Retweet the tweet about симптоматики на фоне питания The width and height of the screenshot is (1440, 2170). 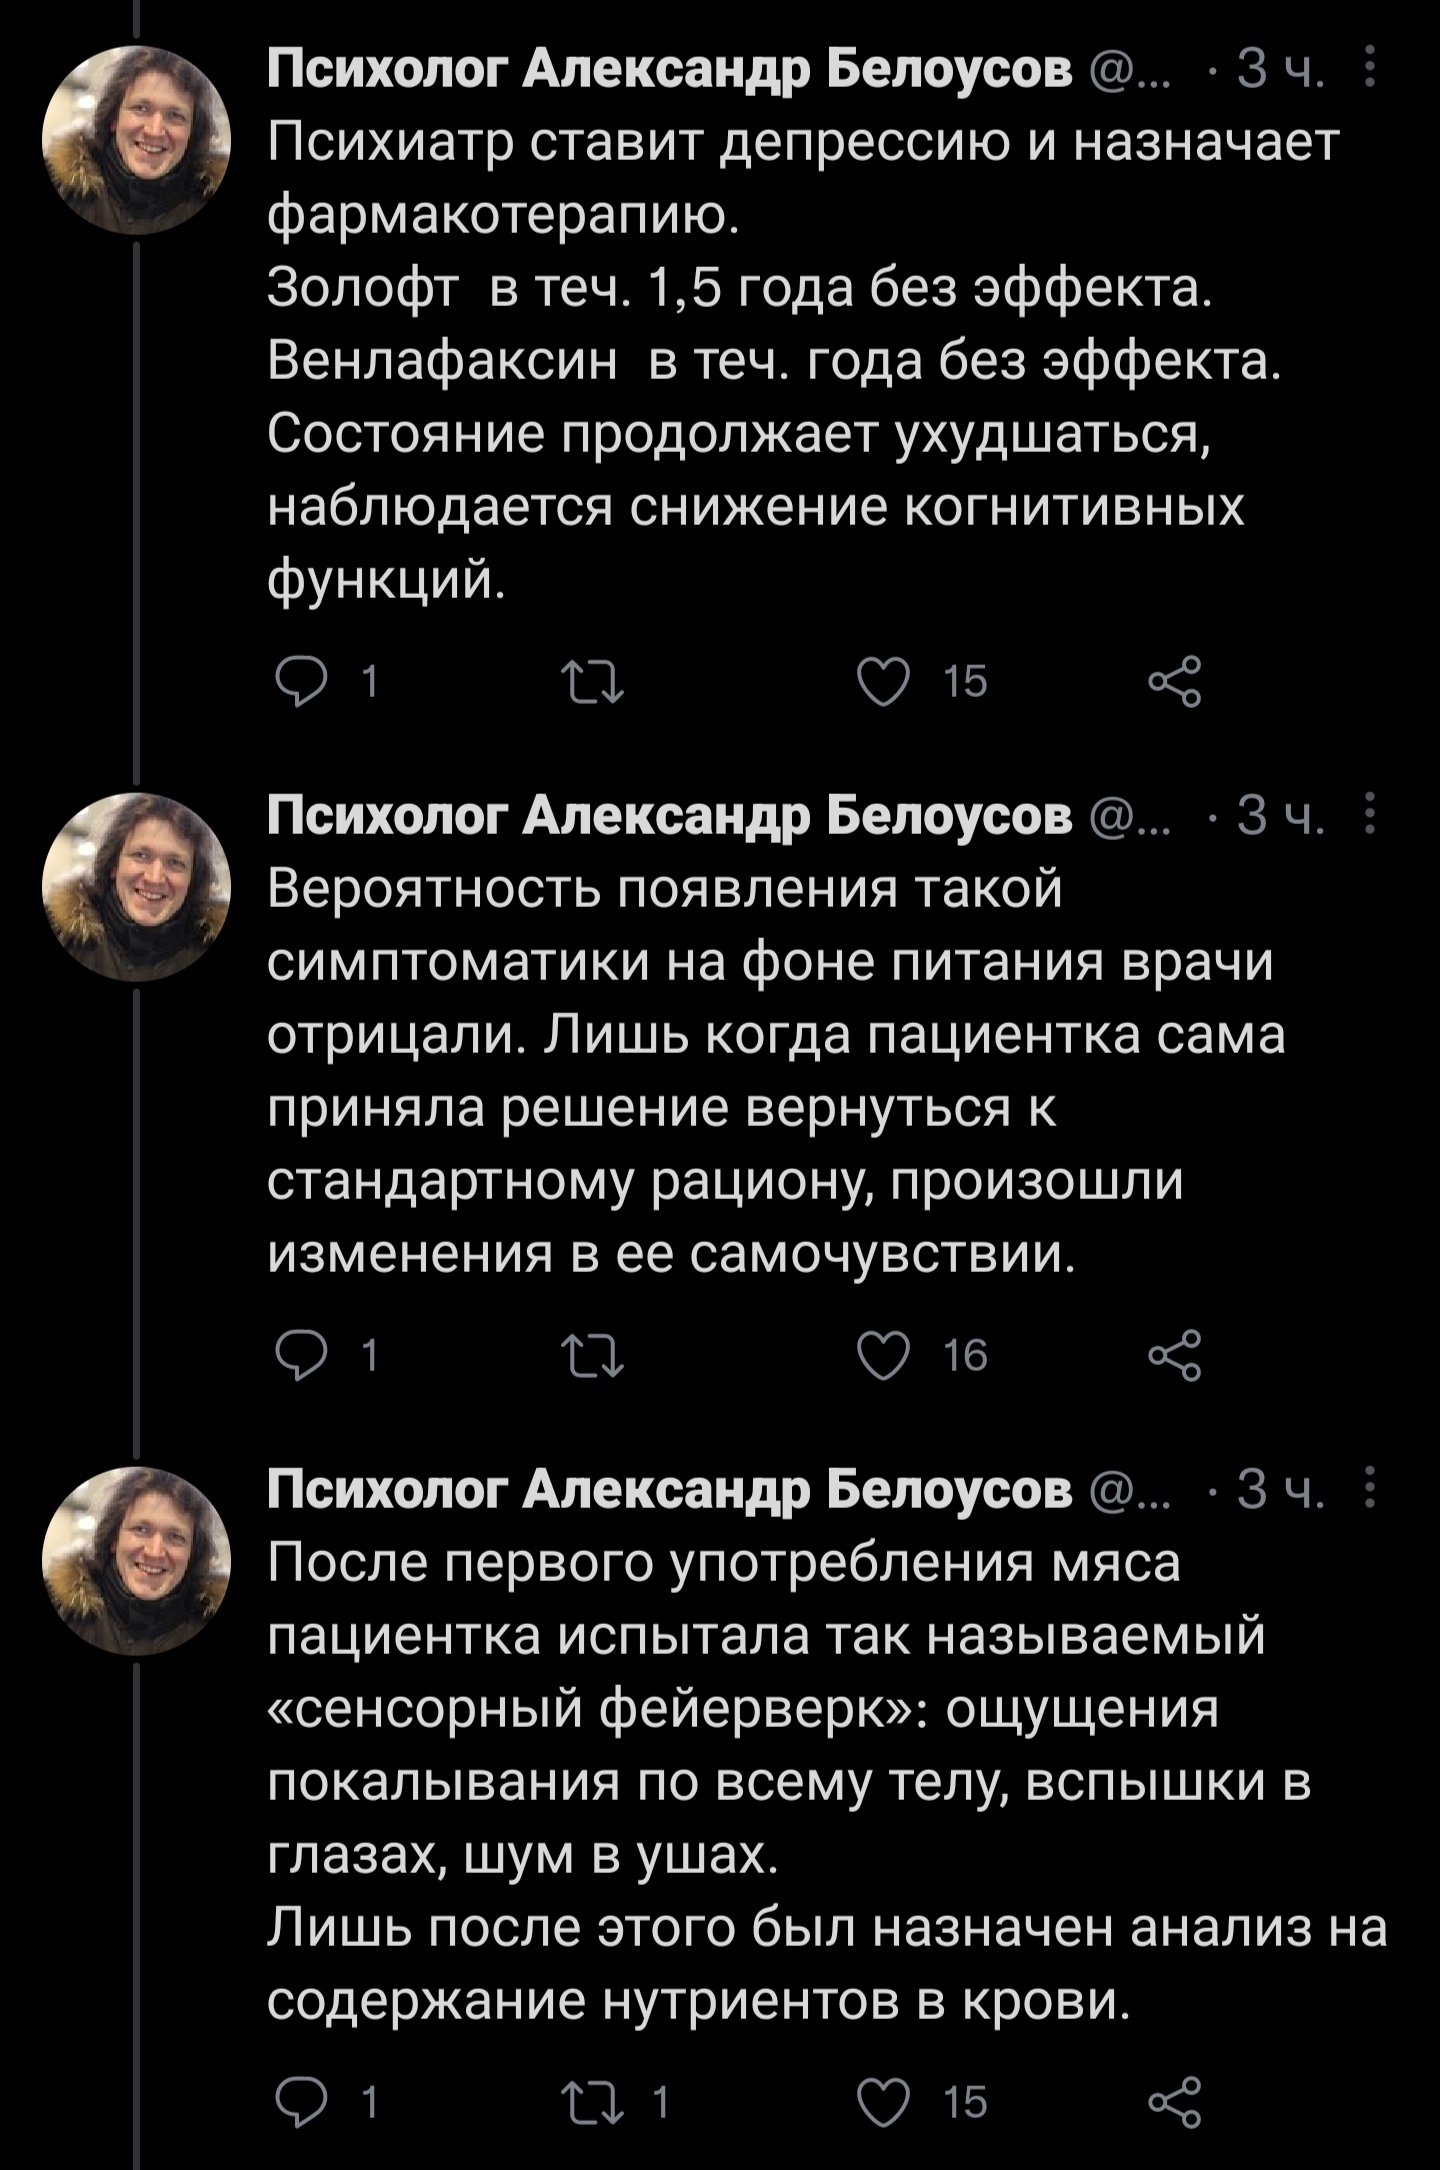592,1356
